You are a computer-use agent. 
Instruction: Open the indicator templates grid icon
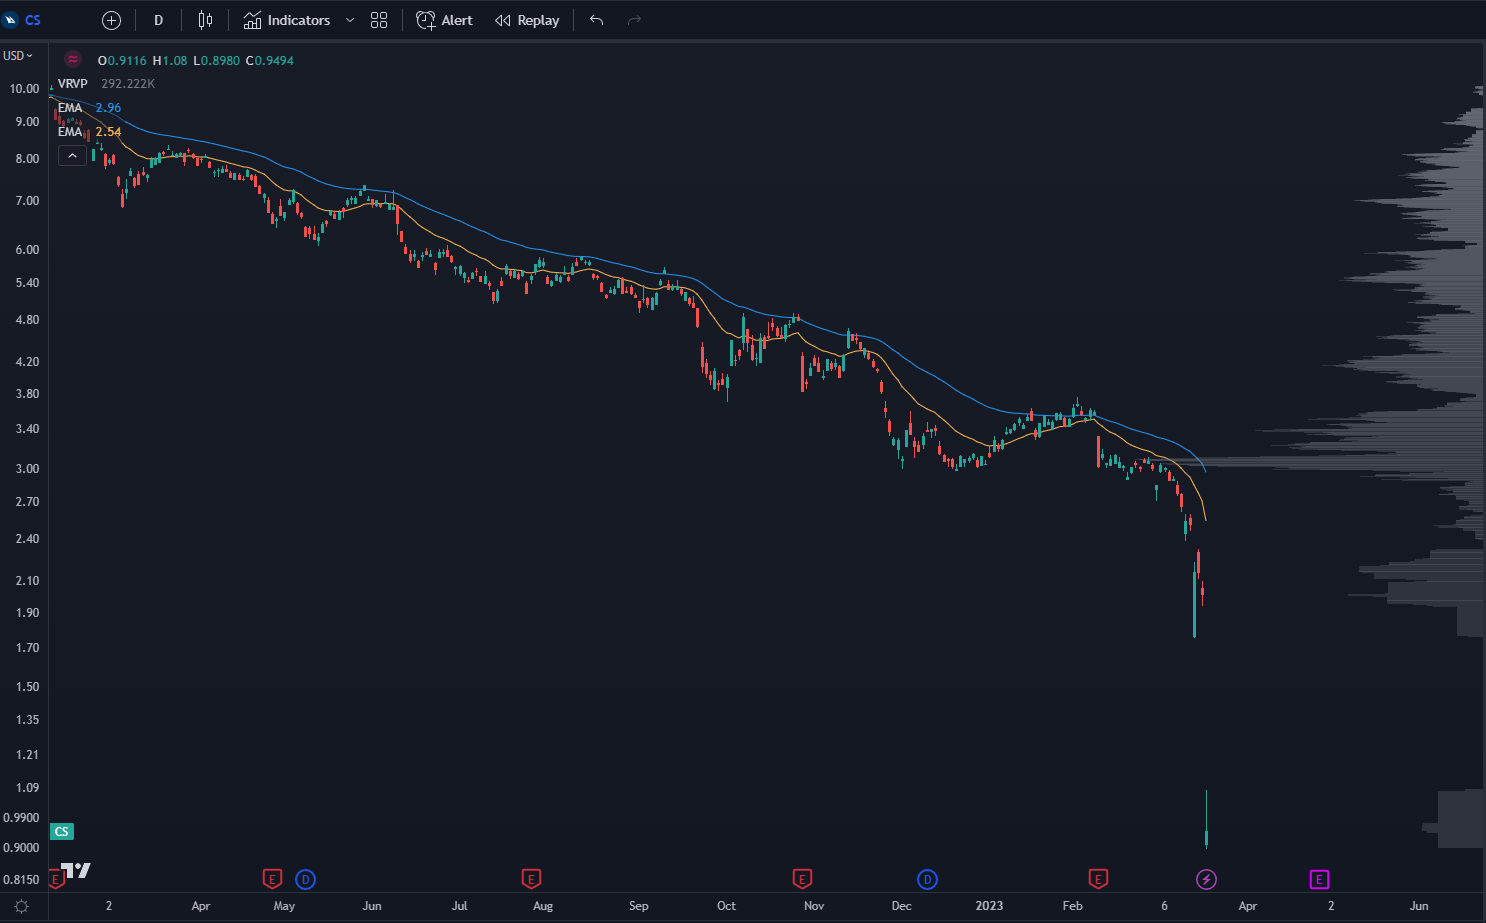[379, 20]
